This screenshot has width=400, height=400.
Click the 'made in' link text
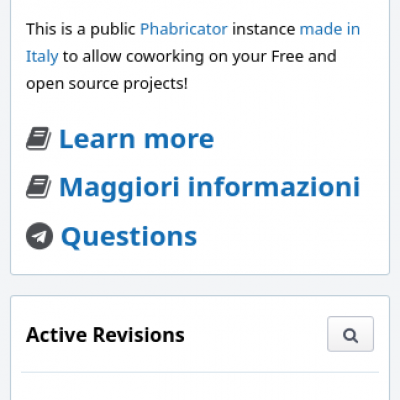click(x=330, y=29)
